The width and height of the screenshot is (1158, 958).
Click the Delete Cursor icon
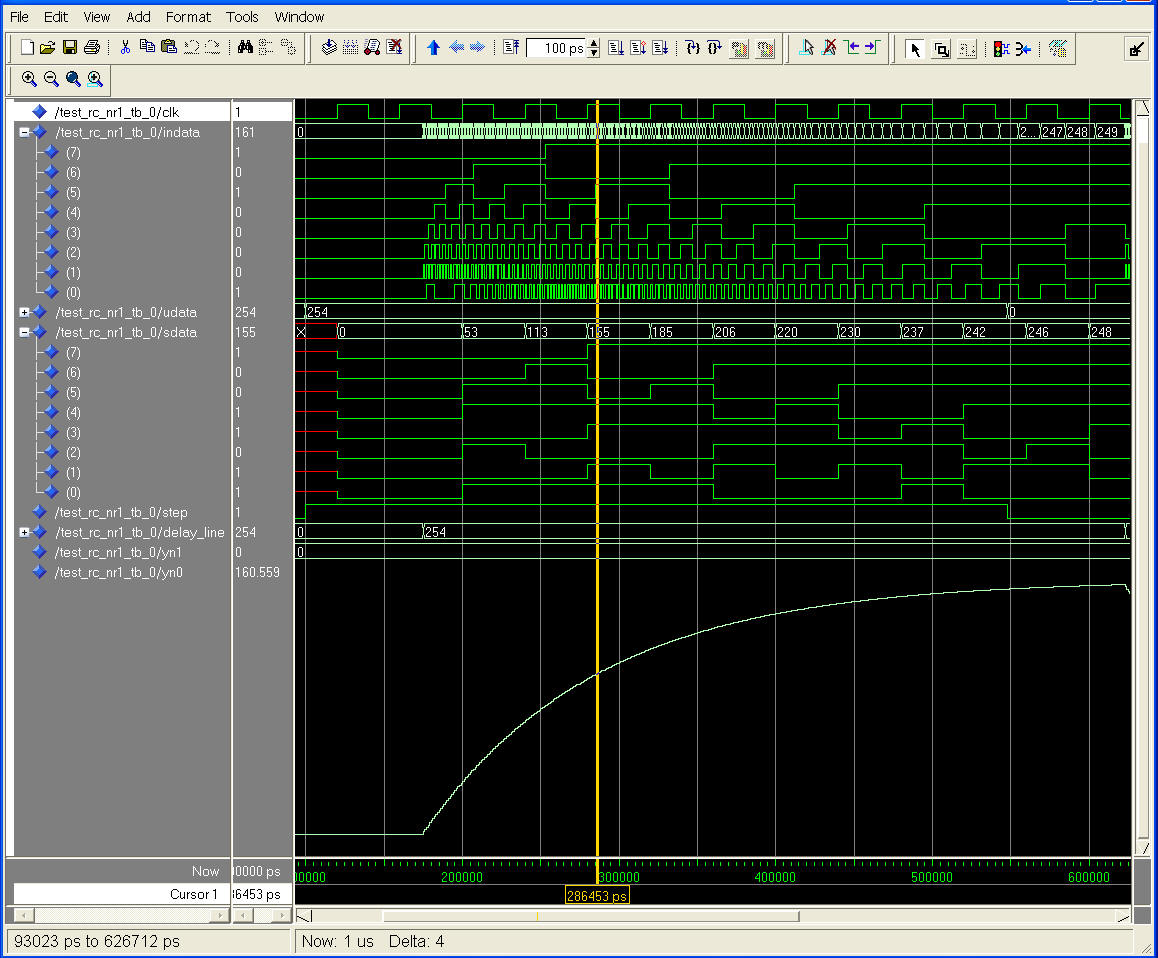click(x=829, y=48)
